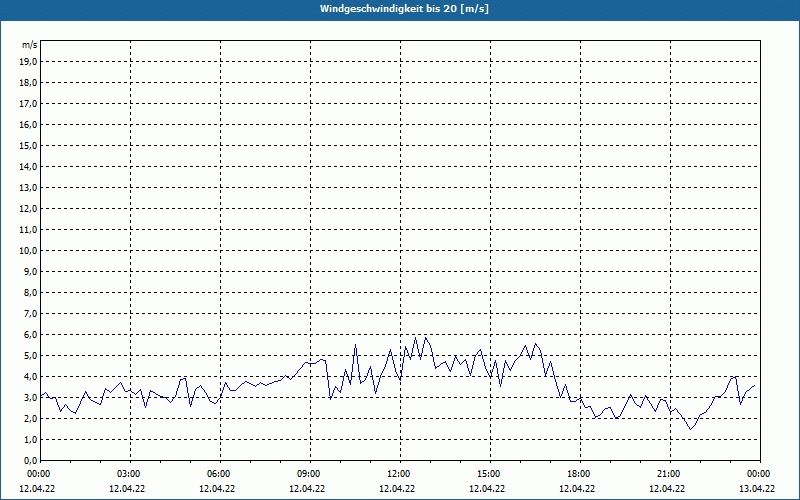Viewport: 800px width, 500px height.
Task: Click the 19,0 y-axis value
Action: 28,62
